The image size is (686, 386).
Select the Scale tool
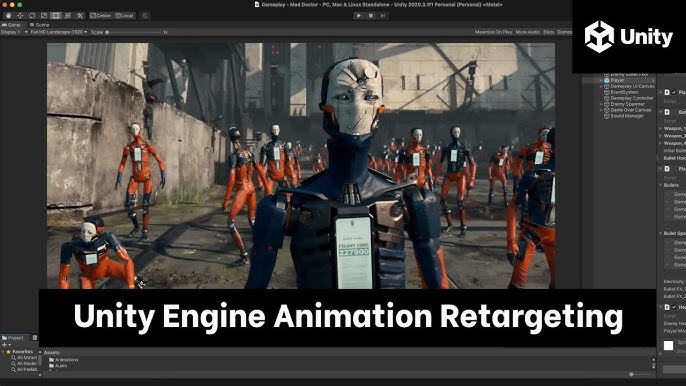[44, 15]
